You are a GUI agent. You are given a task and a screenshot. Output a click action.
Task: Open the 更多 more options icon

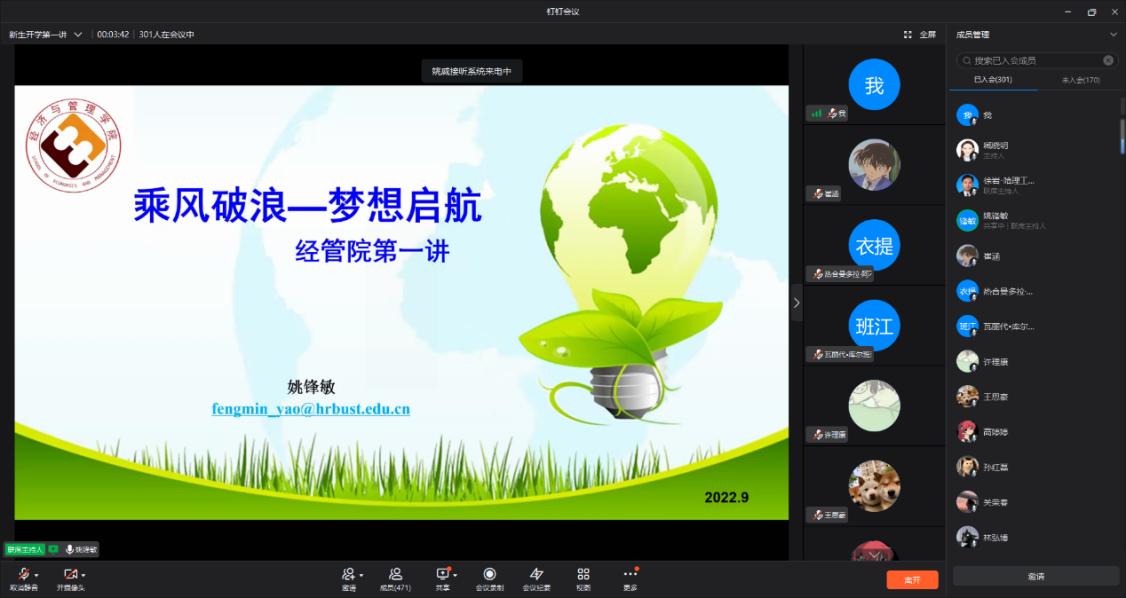630,574
